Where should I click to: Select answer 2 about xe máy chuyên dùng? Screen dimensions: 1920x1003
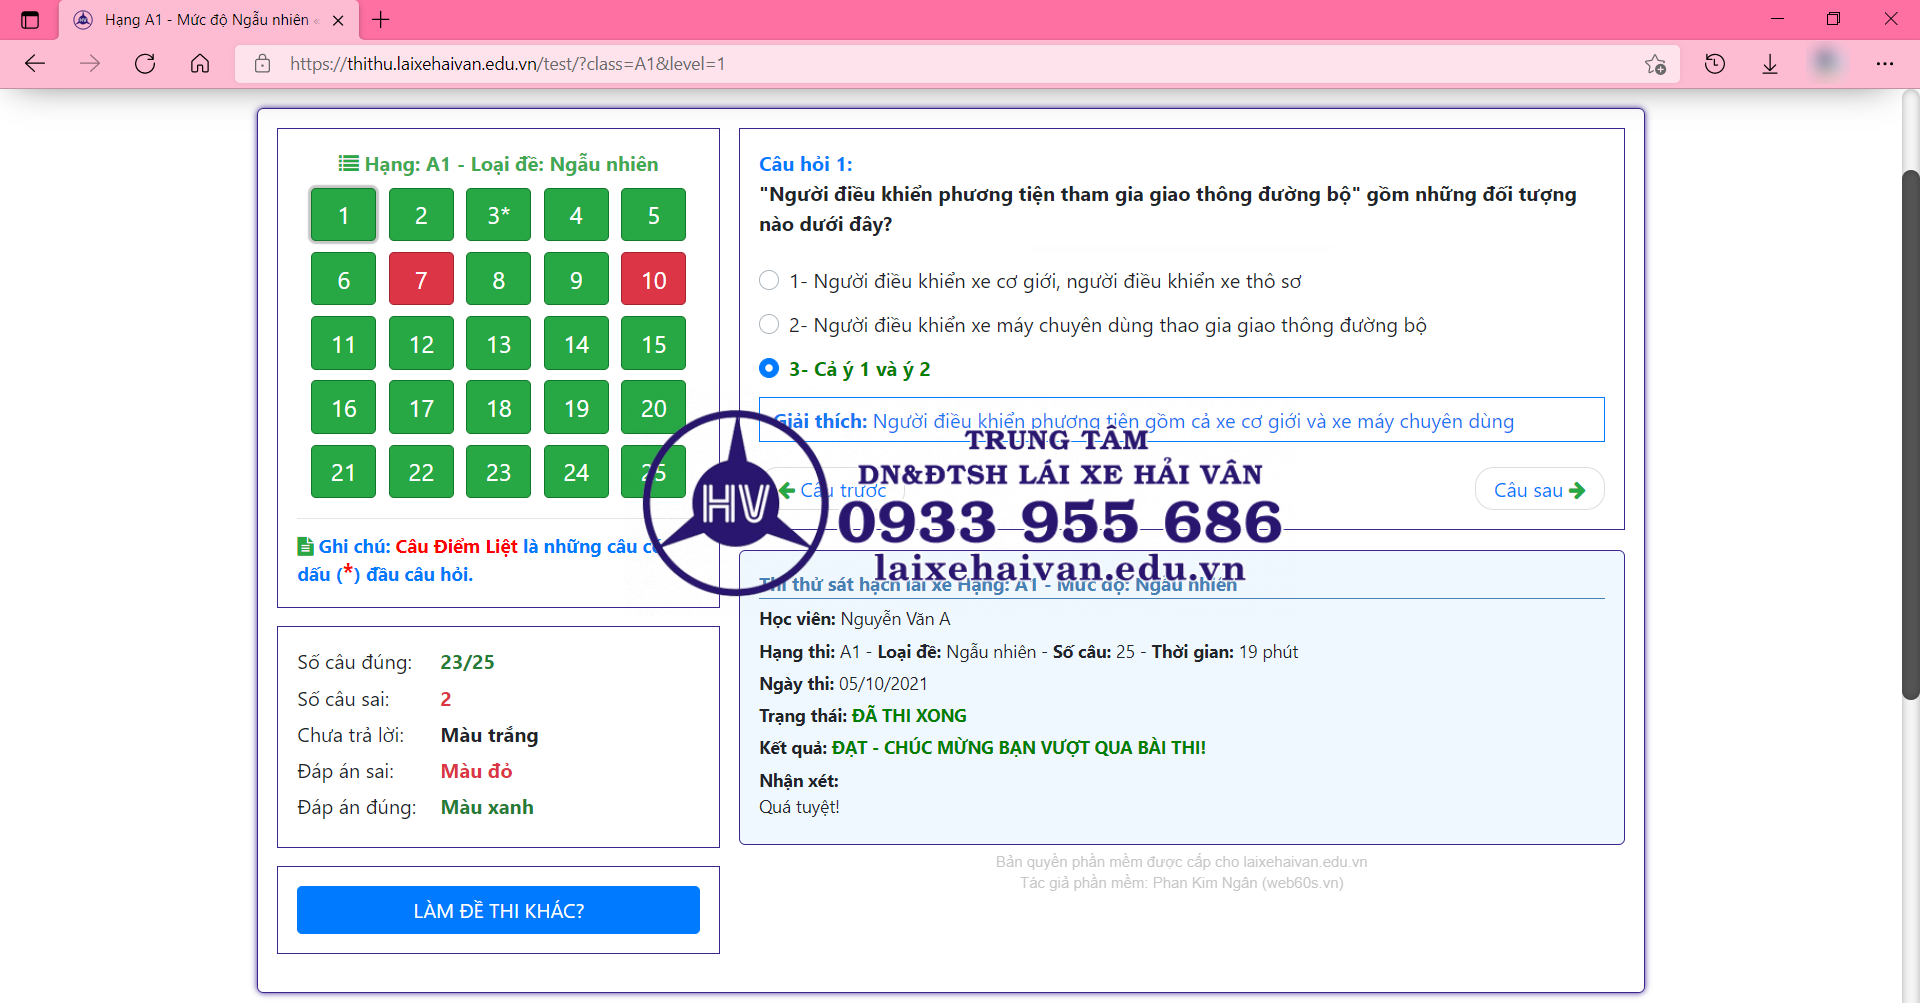tap(769, 325)
